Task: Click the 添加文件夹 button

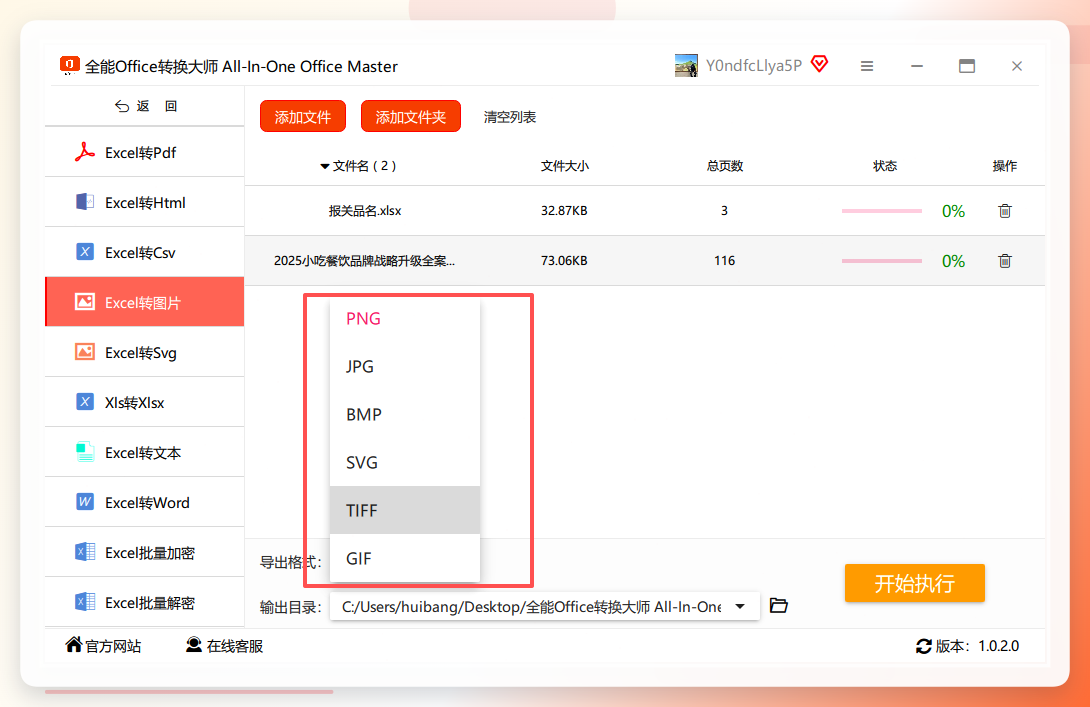Action: tap(411, 116)
